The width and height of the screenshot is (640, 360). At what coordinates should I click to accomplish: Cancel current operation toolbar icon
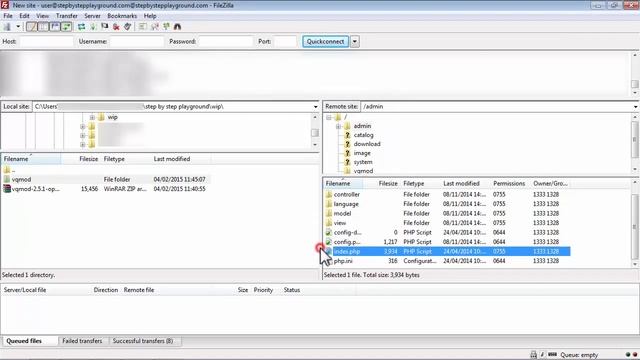[x=105, y=27]
